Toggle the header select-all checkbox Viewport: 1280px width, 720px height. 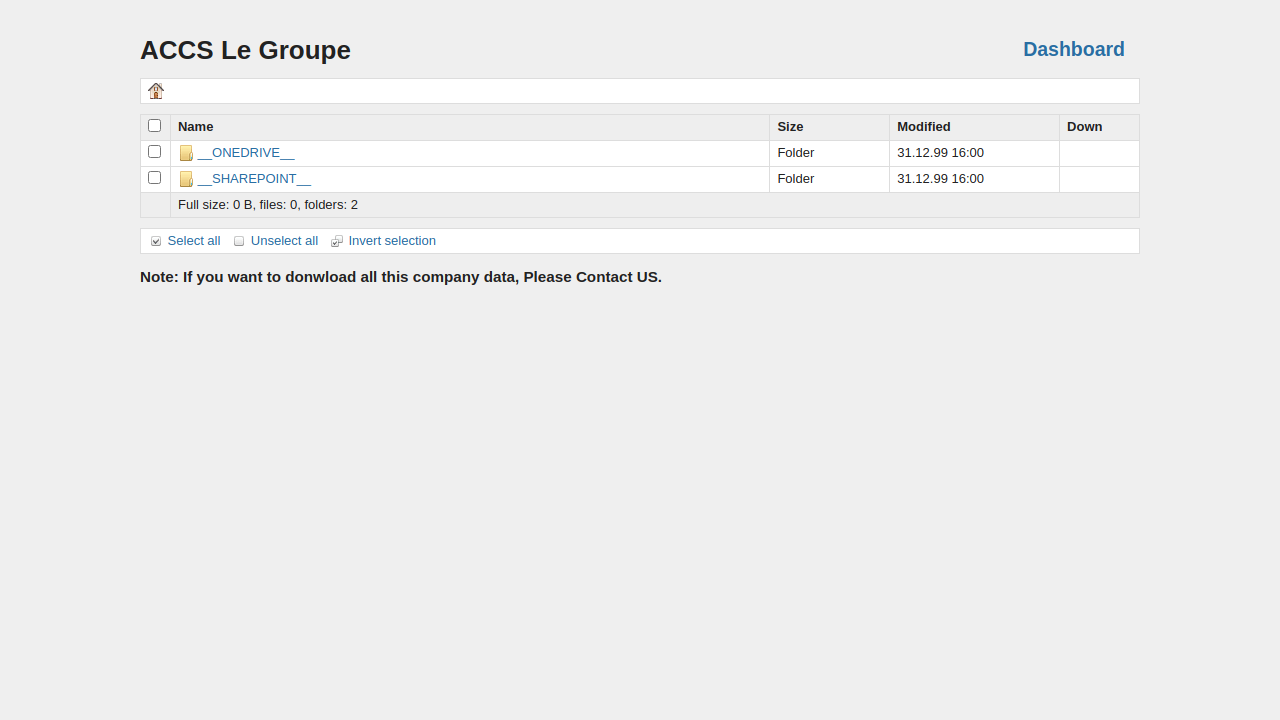154,126
